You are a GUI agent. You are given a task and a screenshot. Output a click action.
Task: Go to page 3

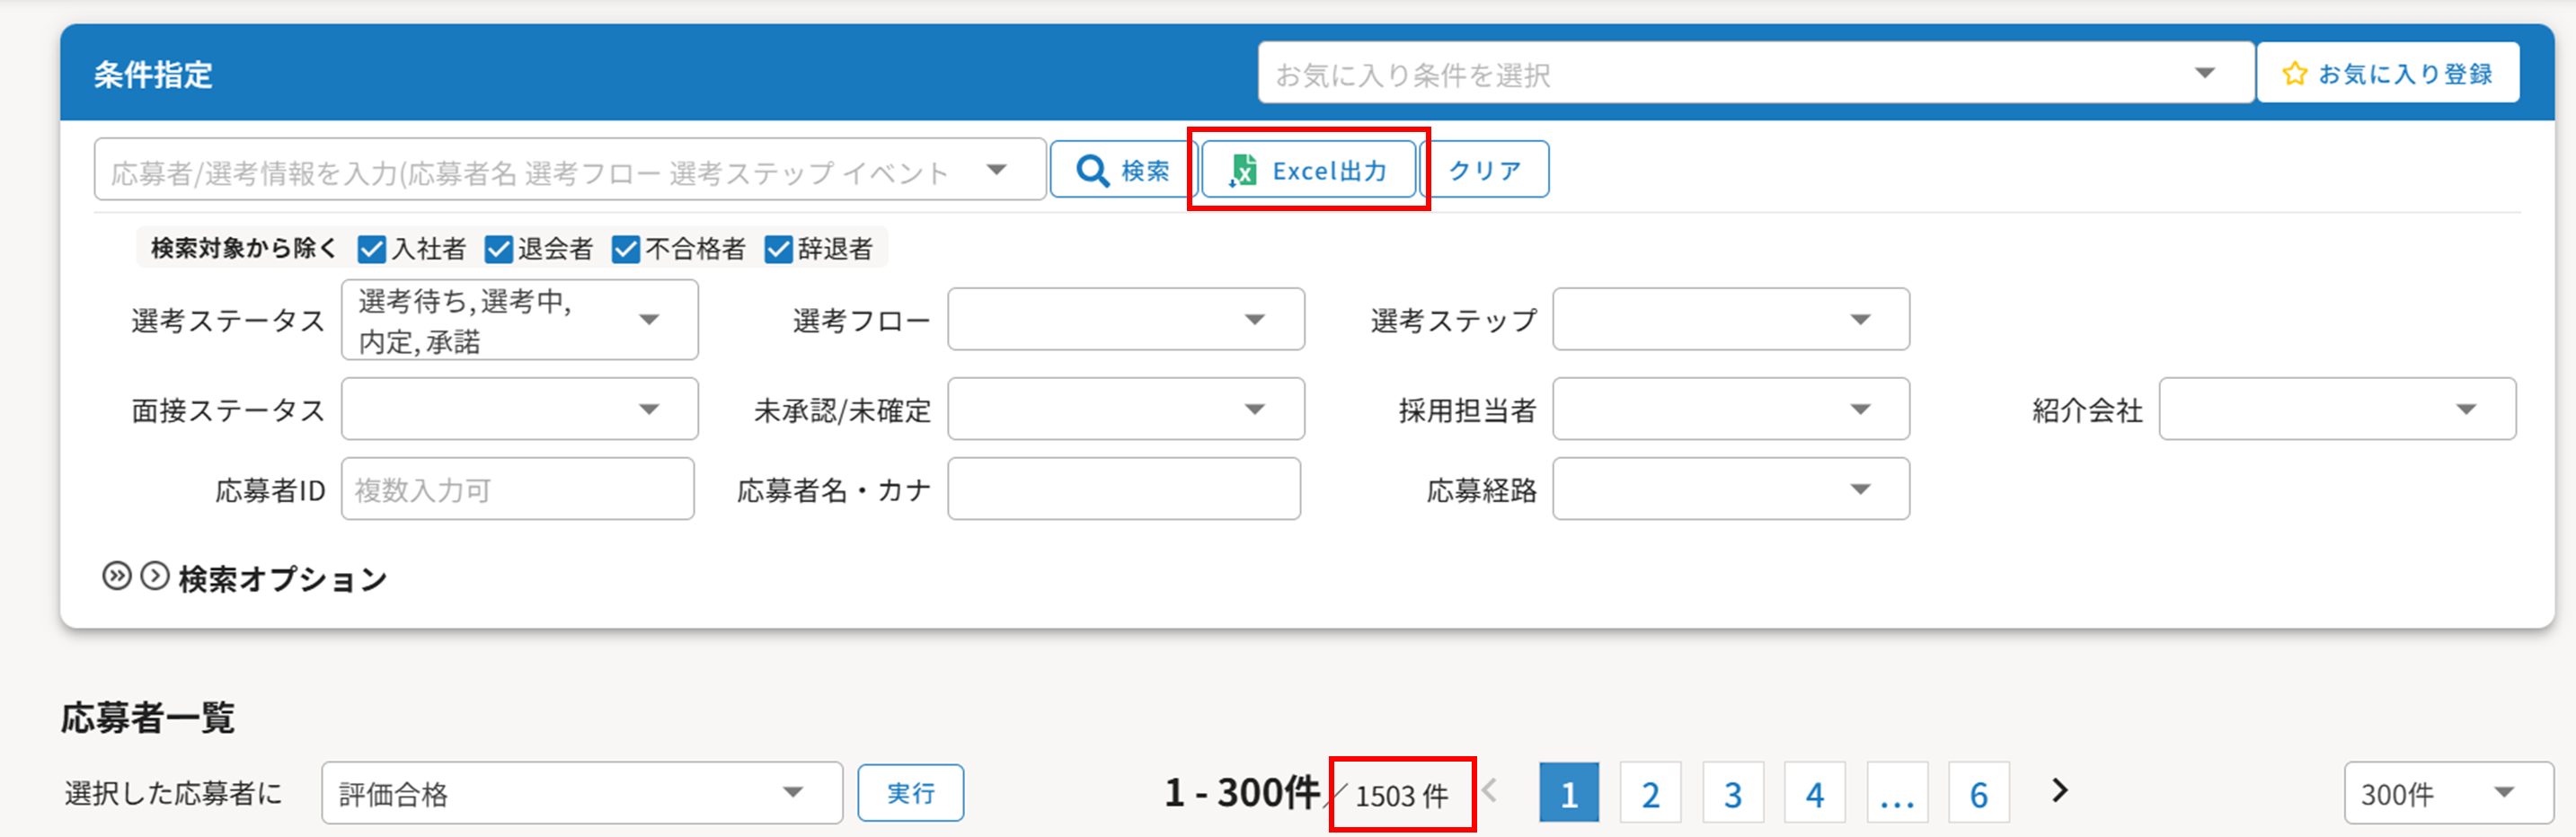1733,793
